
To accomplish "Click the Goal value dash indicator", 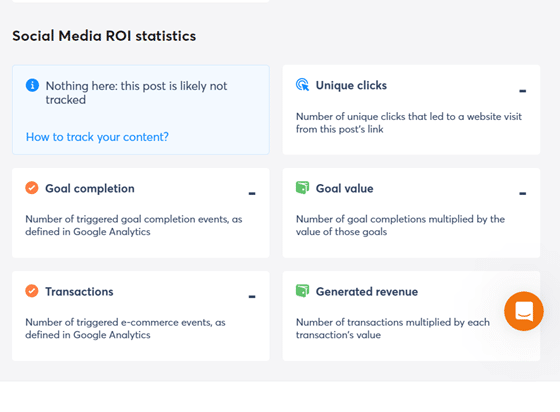I will (x=522, y=194).
